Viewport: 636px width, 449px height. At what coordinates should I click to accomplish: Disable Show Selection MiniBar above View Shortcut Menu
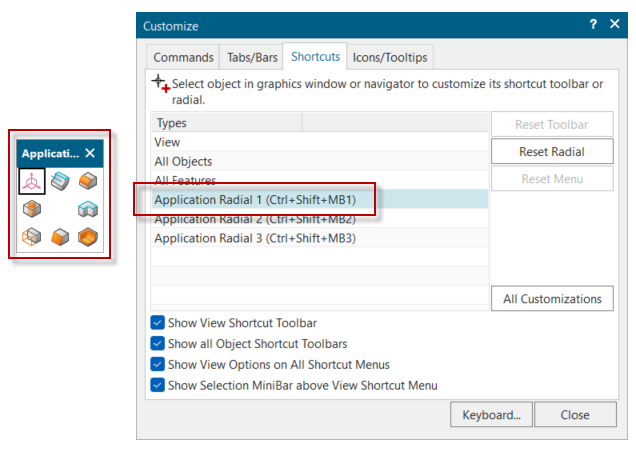pos(157,385)
